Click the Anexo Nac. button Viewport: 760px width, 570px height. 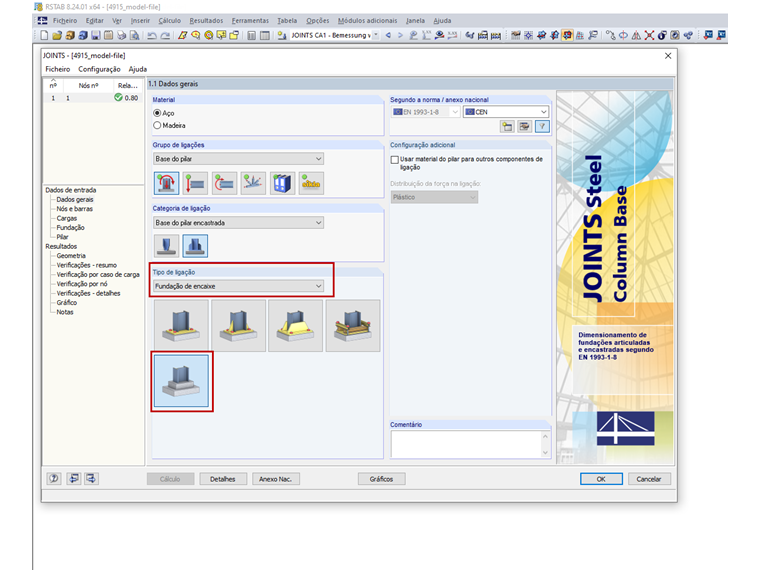coord(275,479)
